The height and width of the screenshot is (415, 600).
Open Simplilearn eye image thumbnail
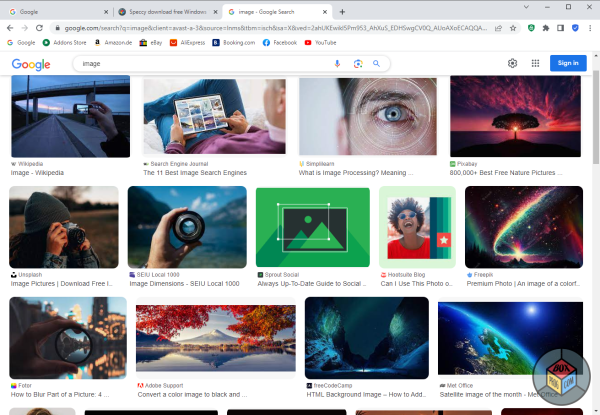click(x=368, y=116)
